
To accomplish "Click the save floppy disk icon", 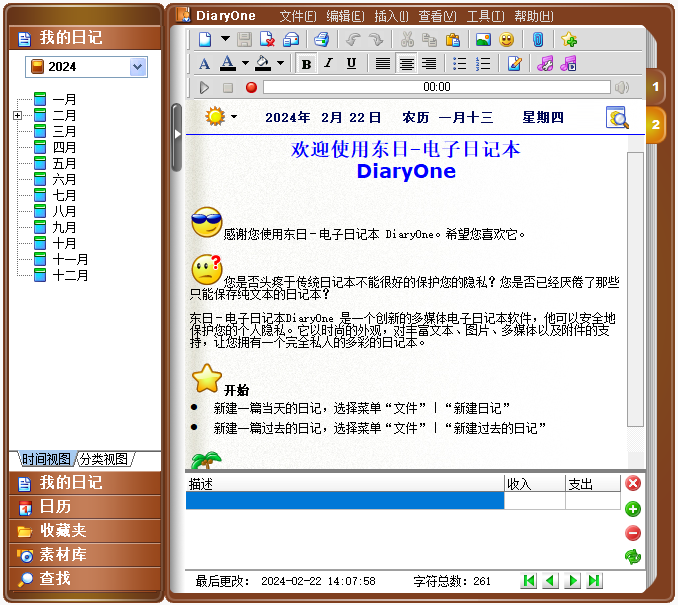I will coord(245,39).
